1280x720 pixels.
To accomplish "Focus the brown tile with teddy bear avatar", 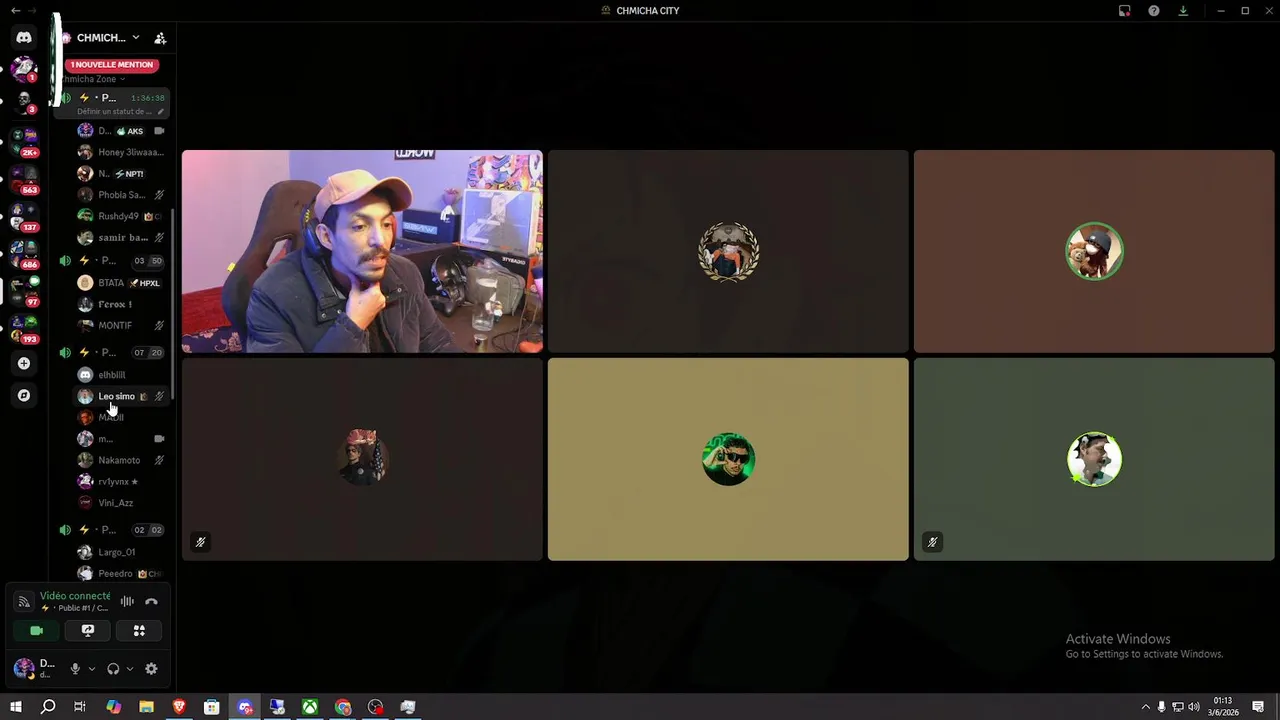I will pos(1094,252).
